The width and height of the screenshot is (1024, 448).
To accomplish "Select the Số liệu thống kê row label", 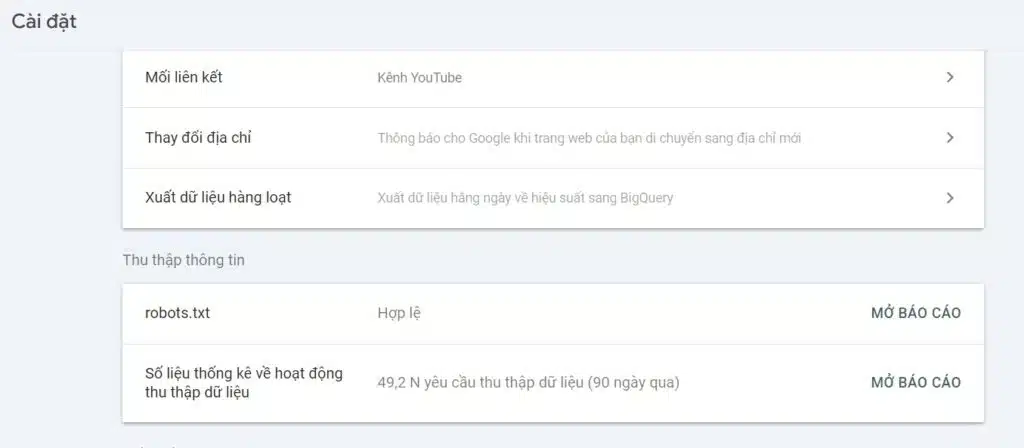I will click(x=244, y=383).
